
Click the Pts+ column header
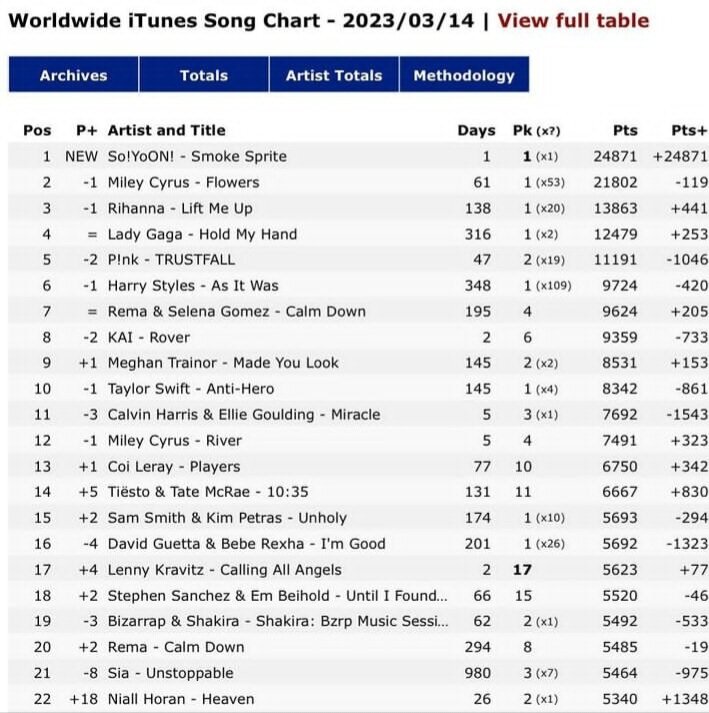(689, 131)
